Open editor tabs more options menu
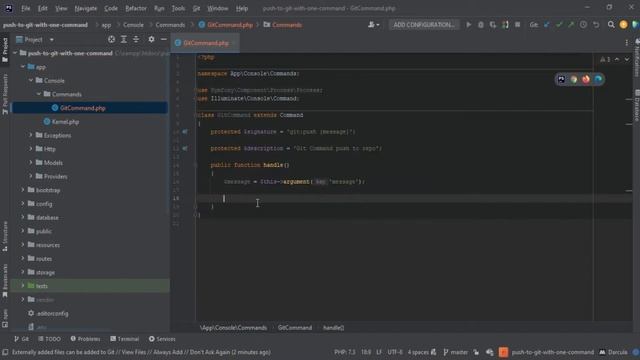Screen dimensions: 640x360 (627, 43)
